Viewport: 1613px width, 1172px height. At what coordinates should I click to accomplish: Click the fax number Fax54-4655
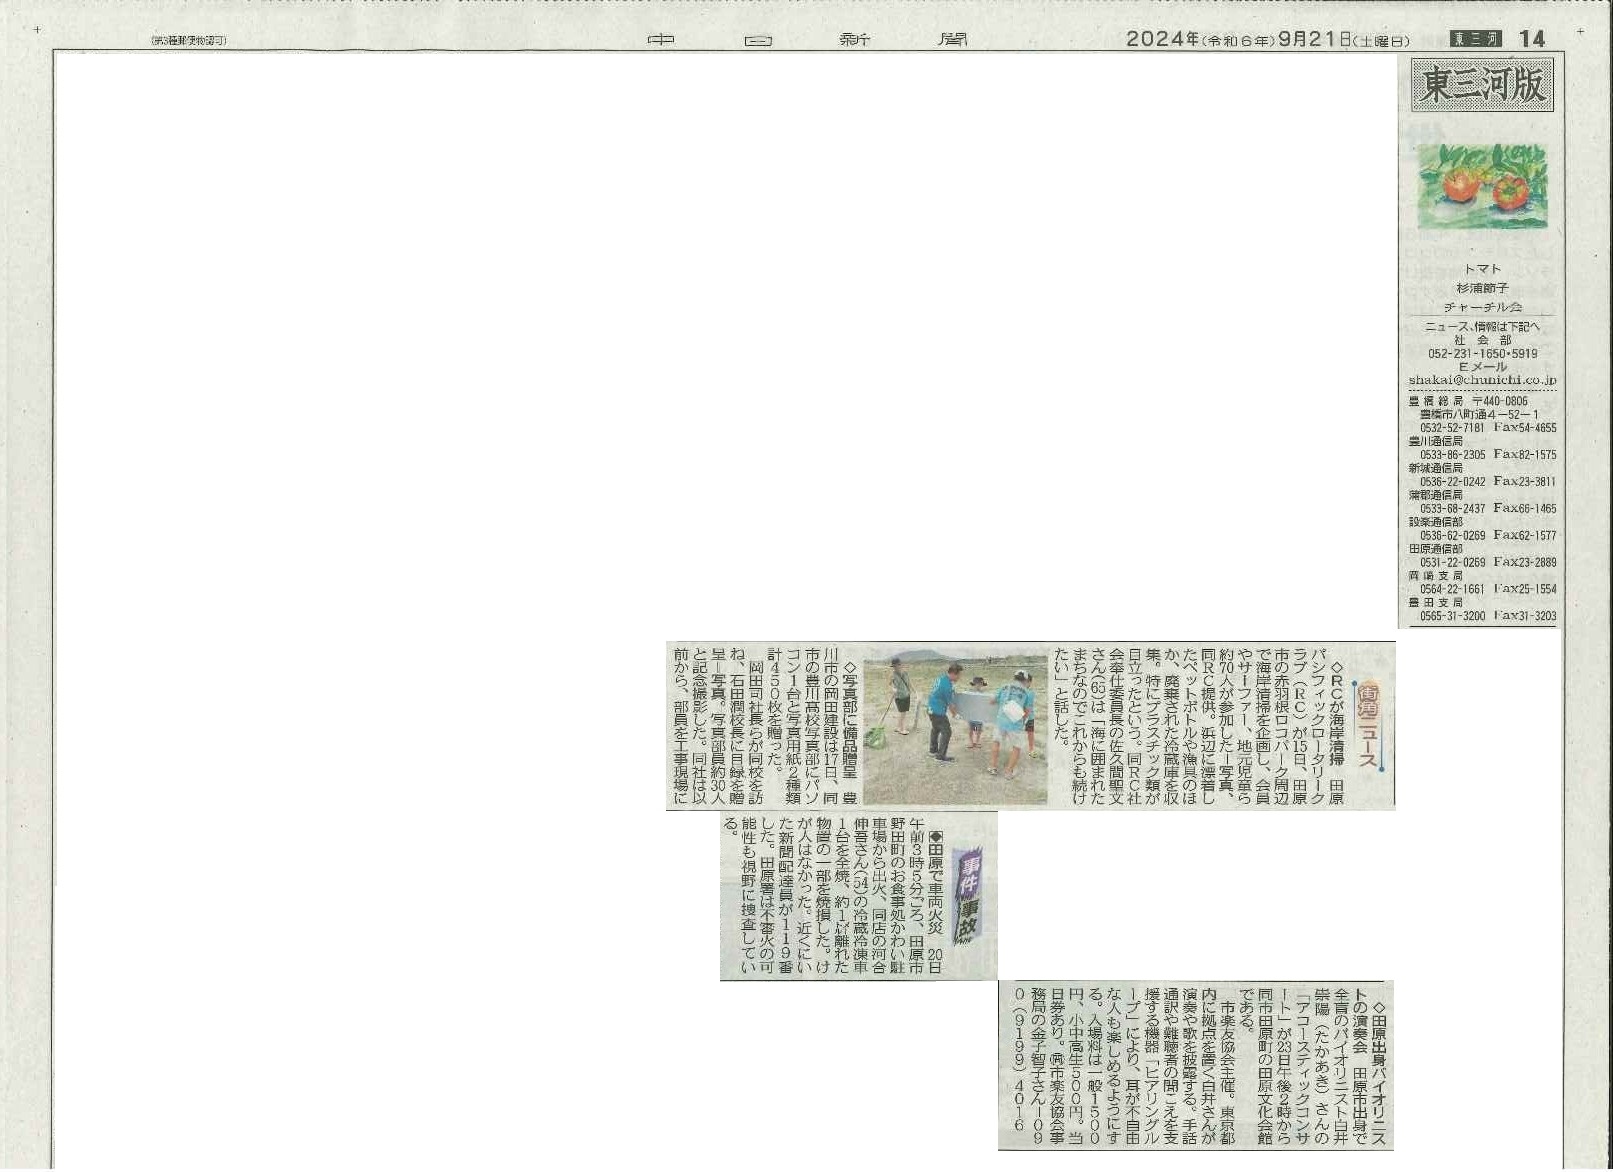click(x=1525, y=428)
